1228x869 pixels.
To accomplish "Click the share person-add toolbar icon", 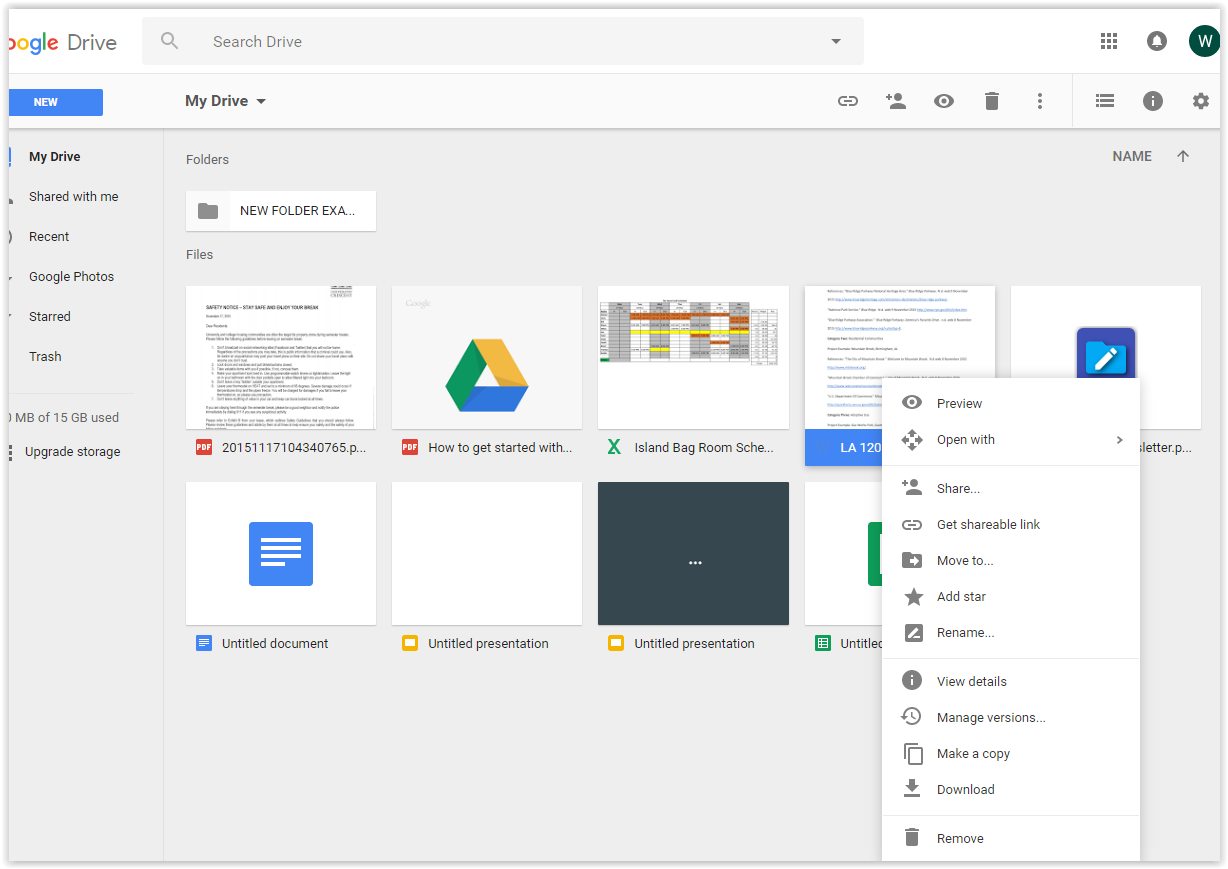I will (x=896, y=101).
